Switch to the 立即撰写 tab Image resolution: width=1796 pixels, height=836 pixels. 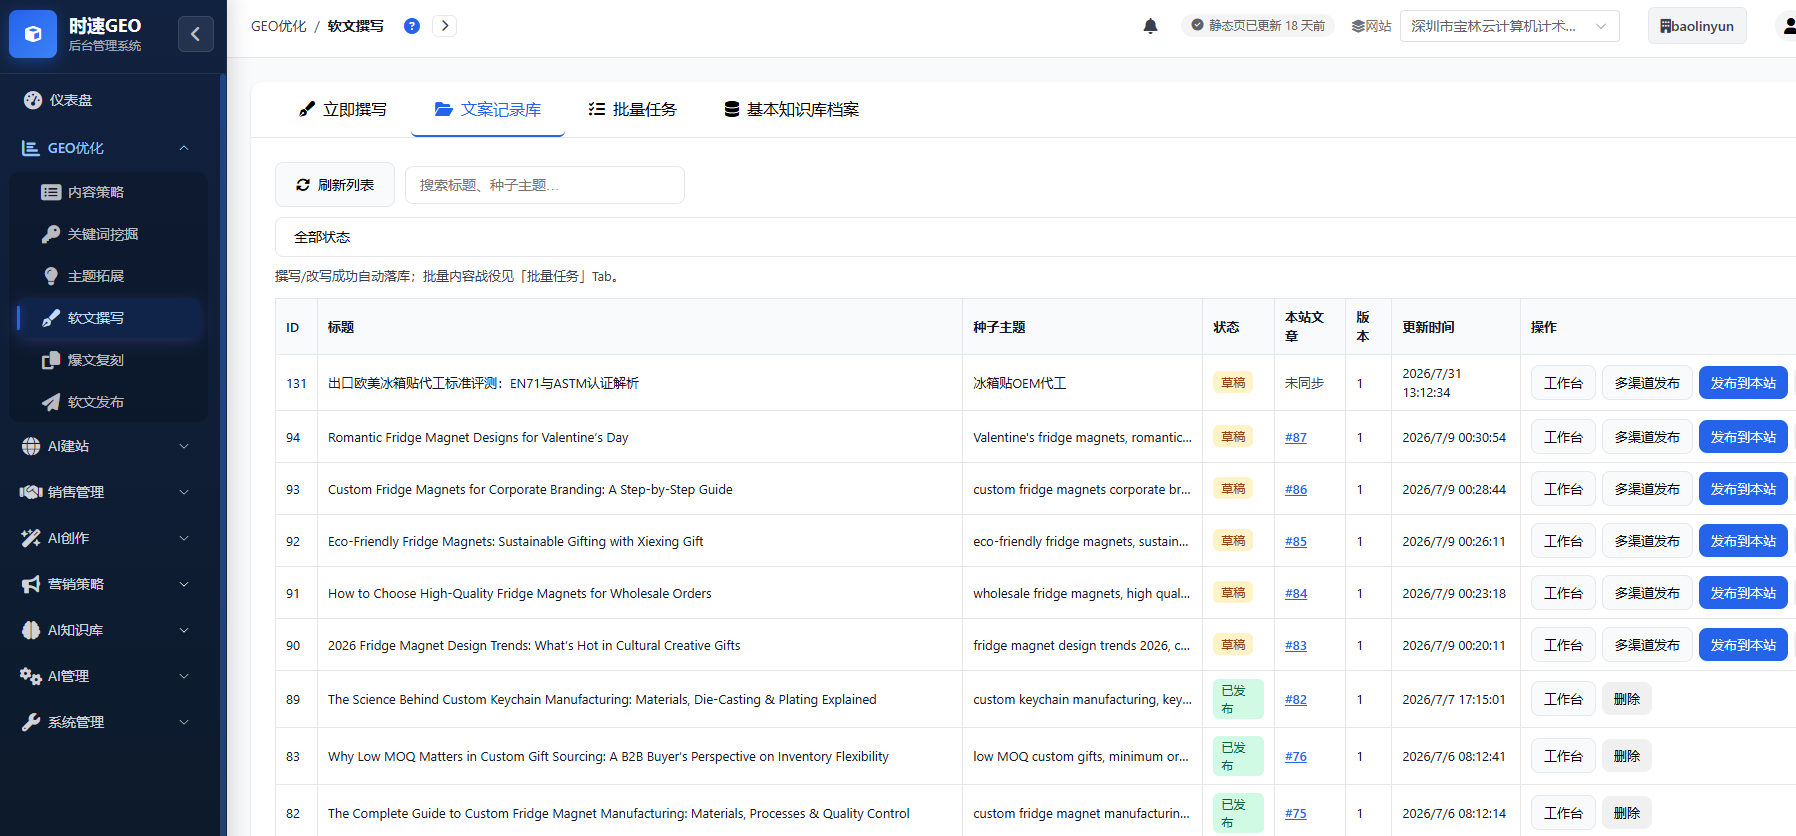click(343, 109)
